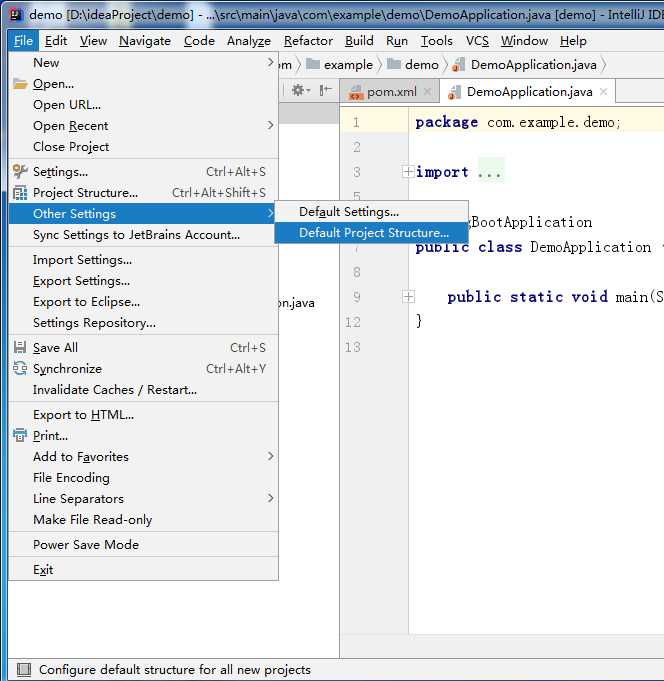Screen dimensions: 664x681
Task: Close the DemoApplication.java tab
Action: [x=604, y=92]
